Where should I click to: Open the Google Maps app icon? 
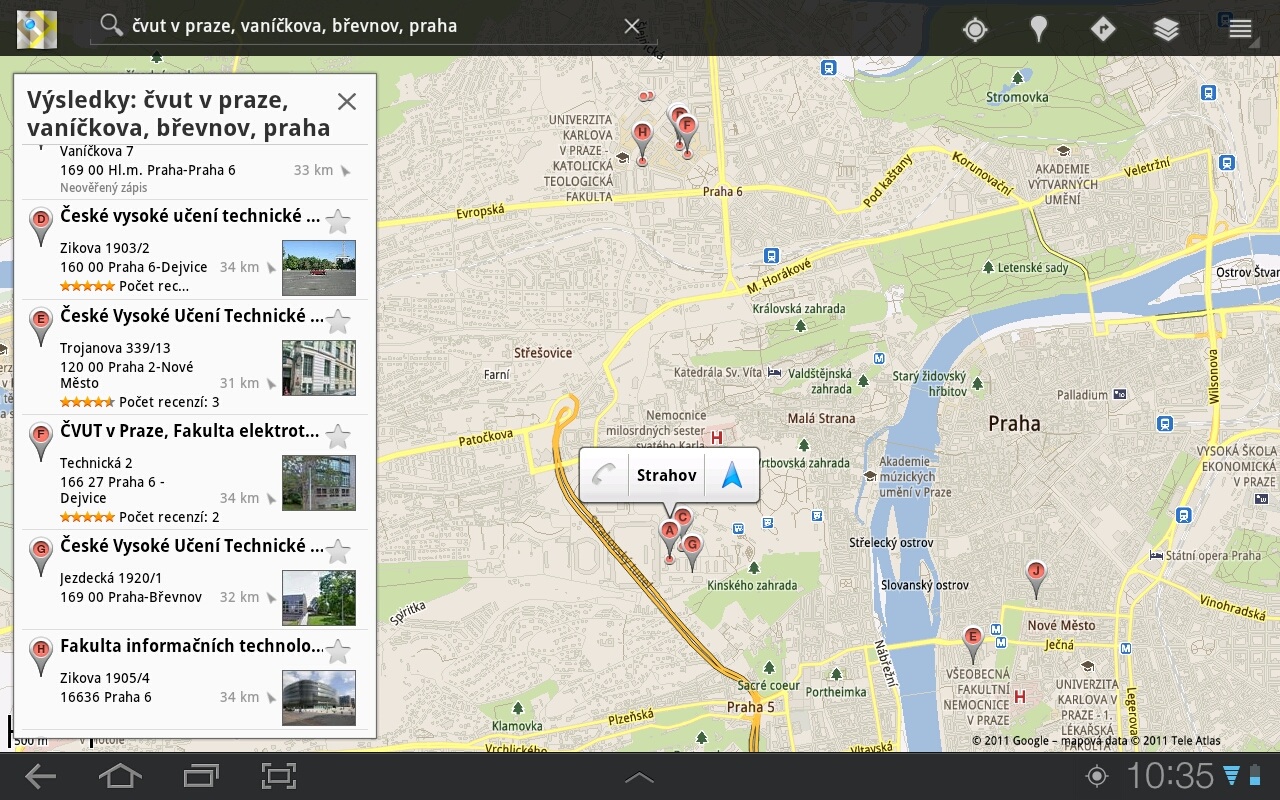click(37, 28)
